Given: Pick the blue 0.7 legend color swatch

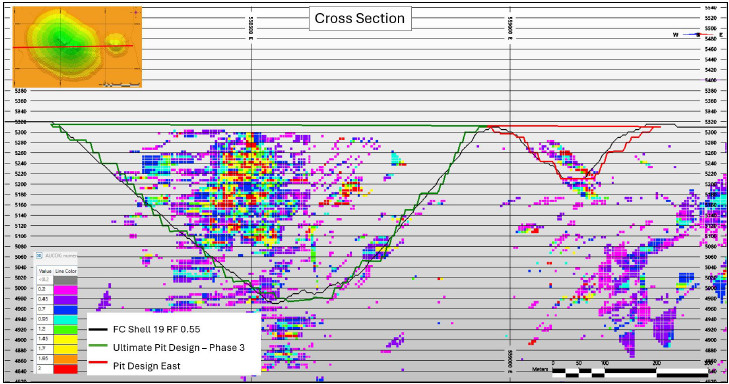Looking at the screenshot, I should point(66,310).
